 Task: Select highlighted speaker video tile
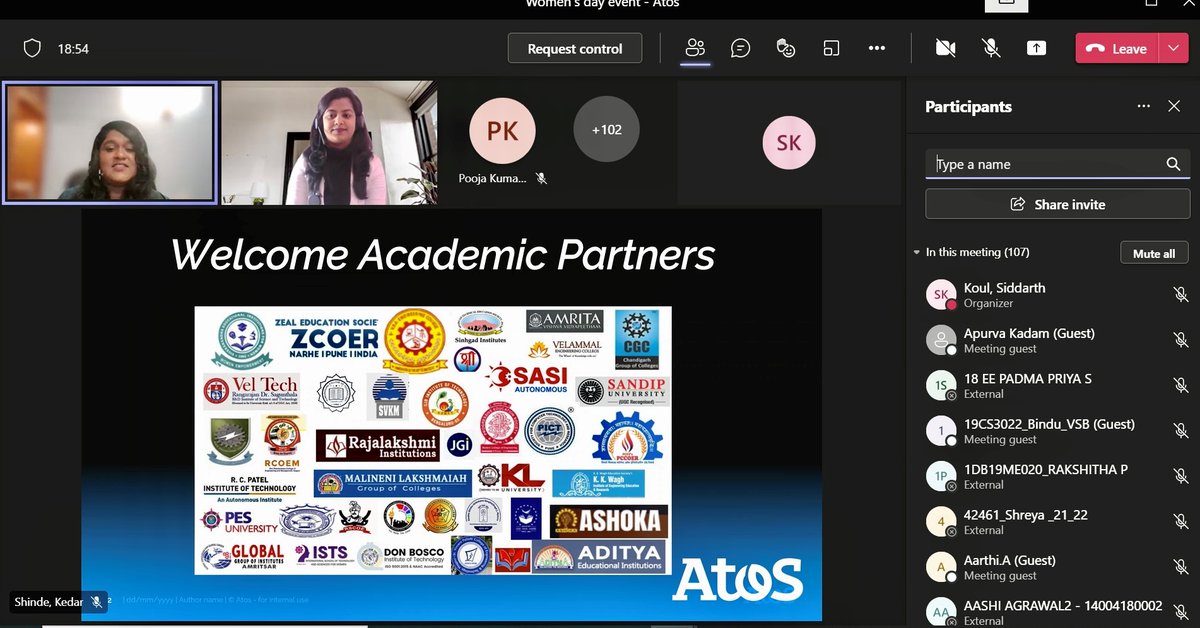pyautogui.click(x=110, y=143)
